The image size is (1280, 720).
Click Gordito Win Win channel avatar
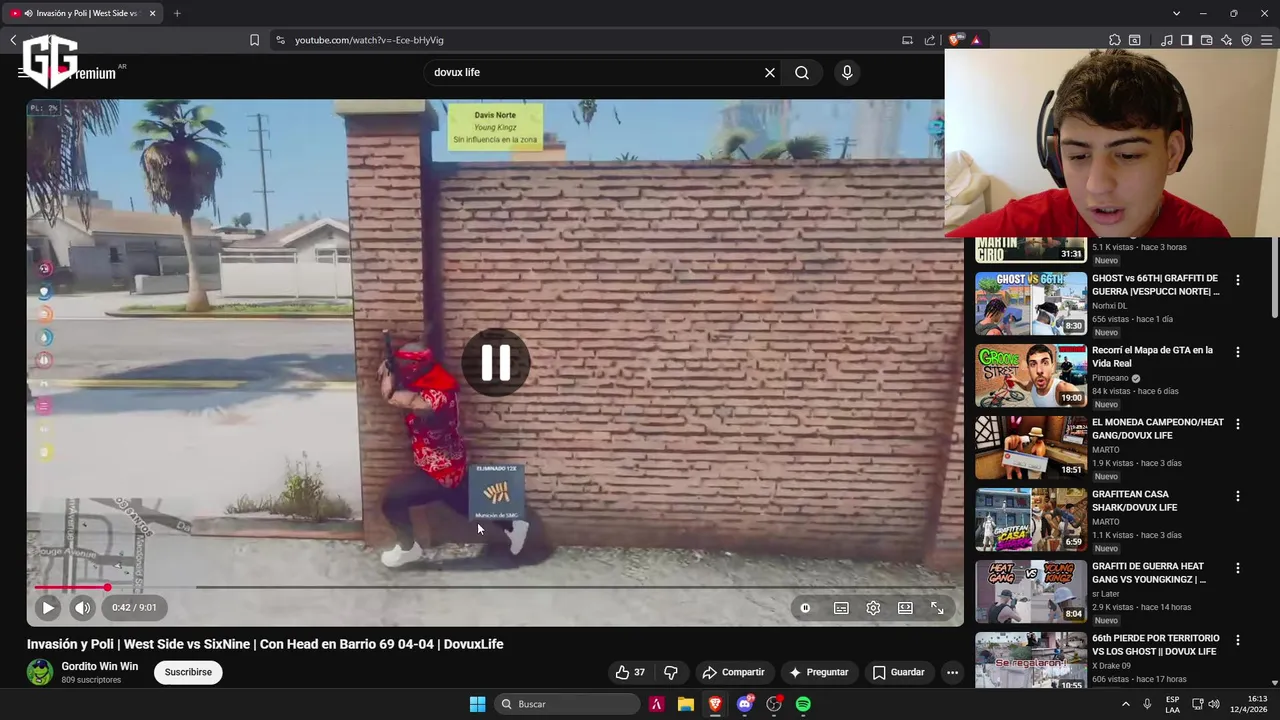[40, 672]
